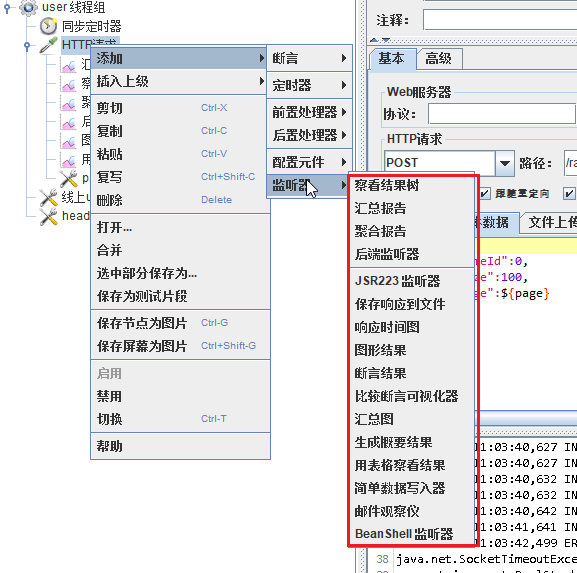Choose 删除 from context menu
Viewport: 577px width, 573px height.
click(x=179, y=200)
